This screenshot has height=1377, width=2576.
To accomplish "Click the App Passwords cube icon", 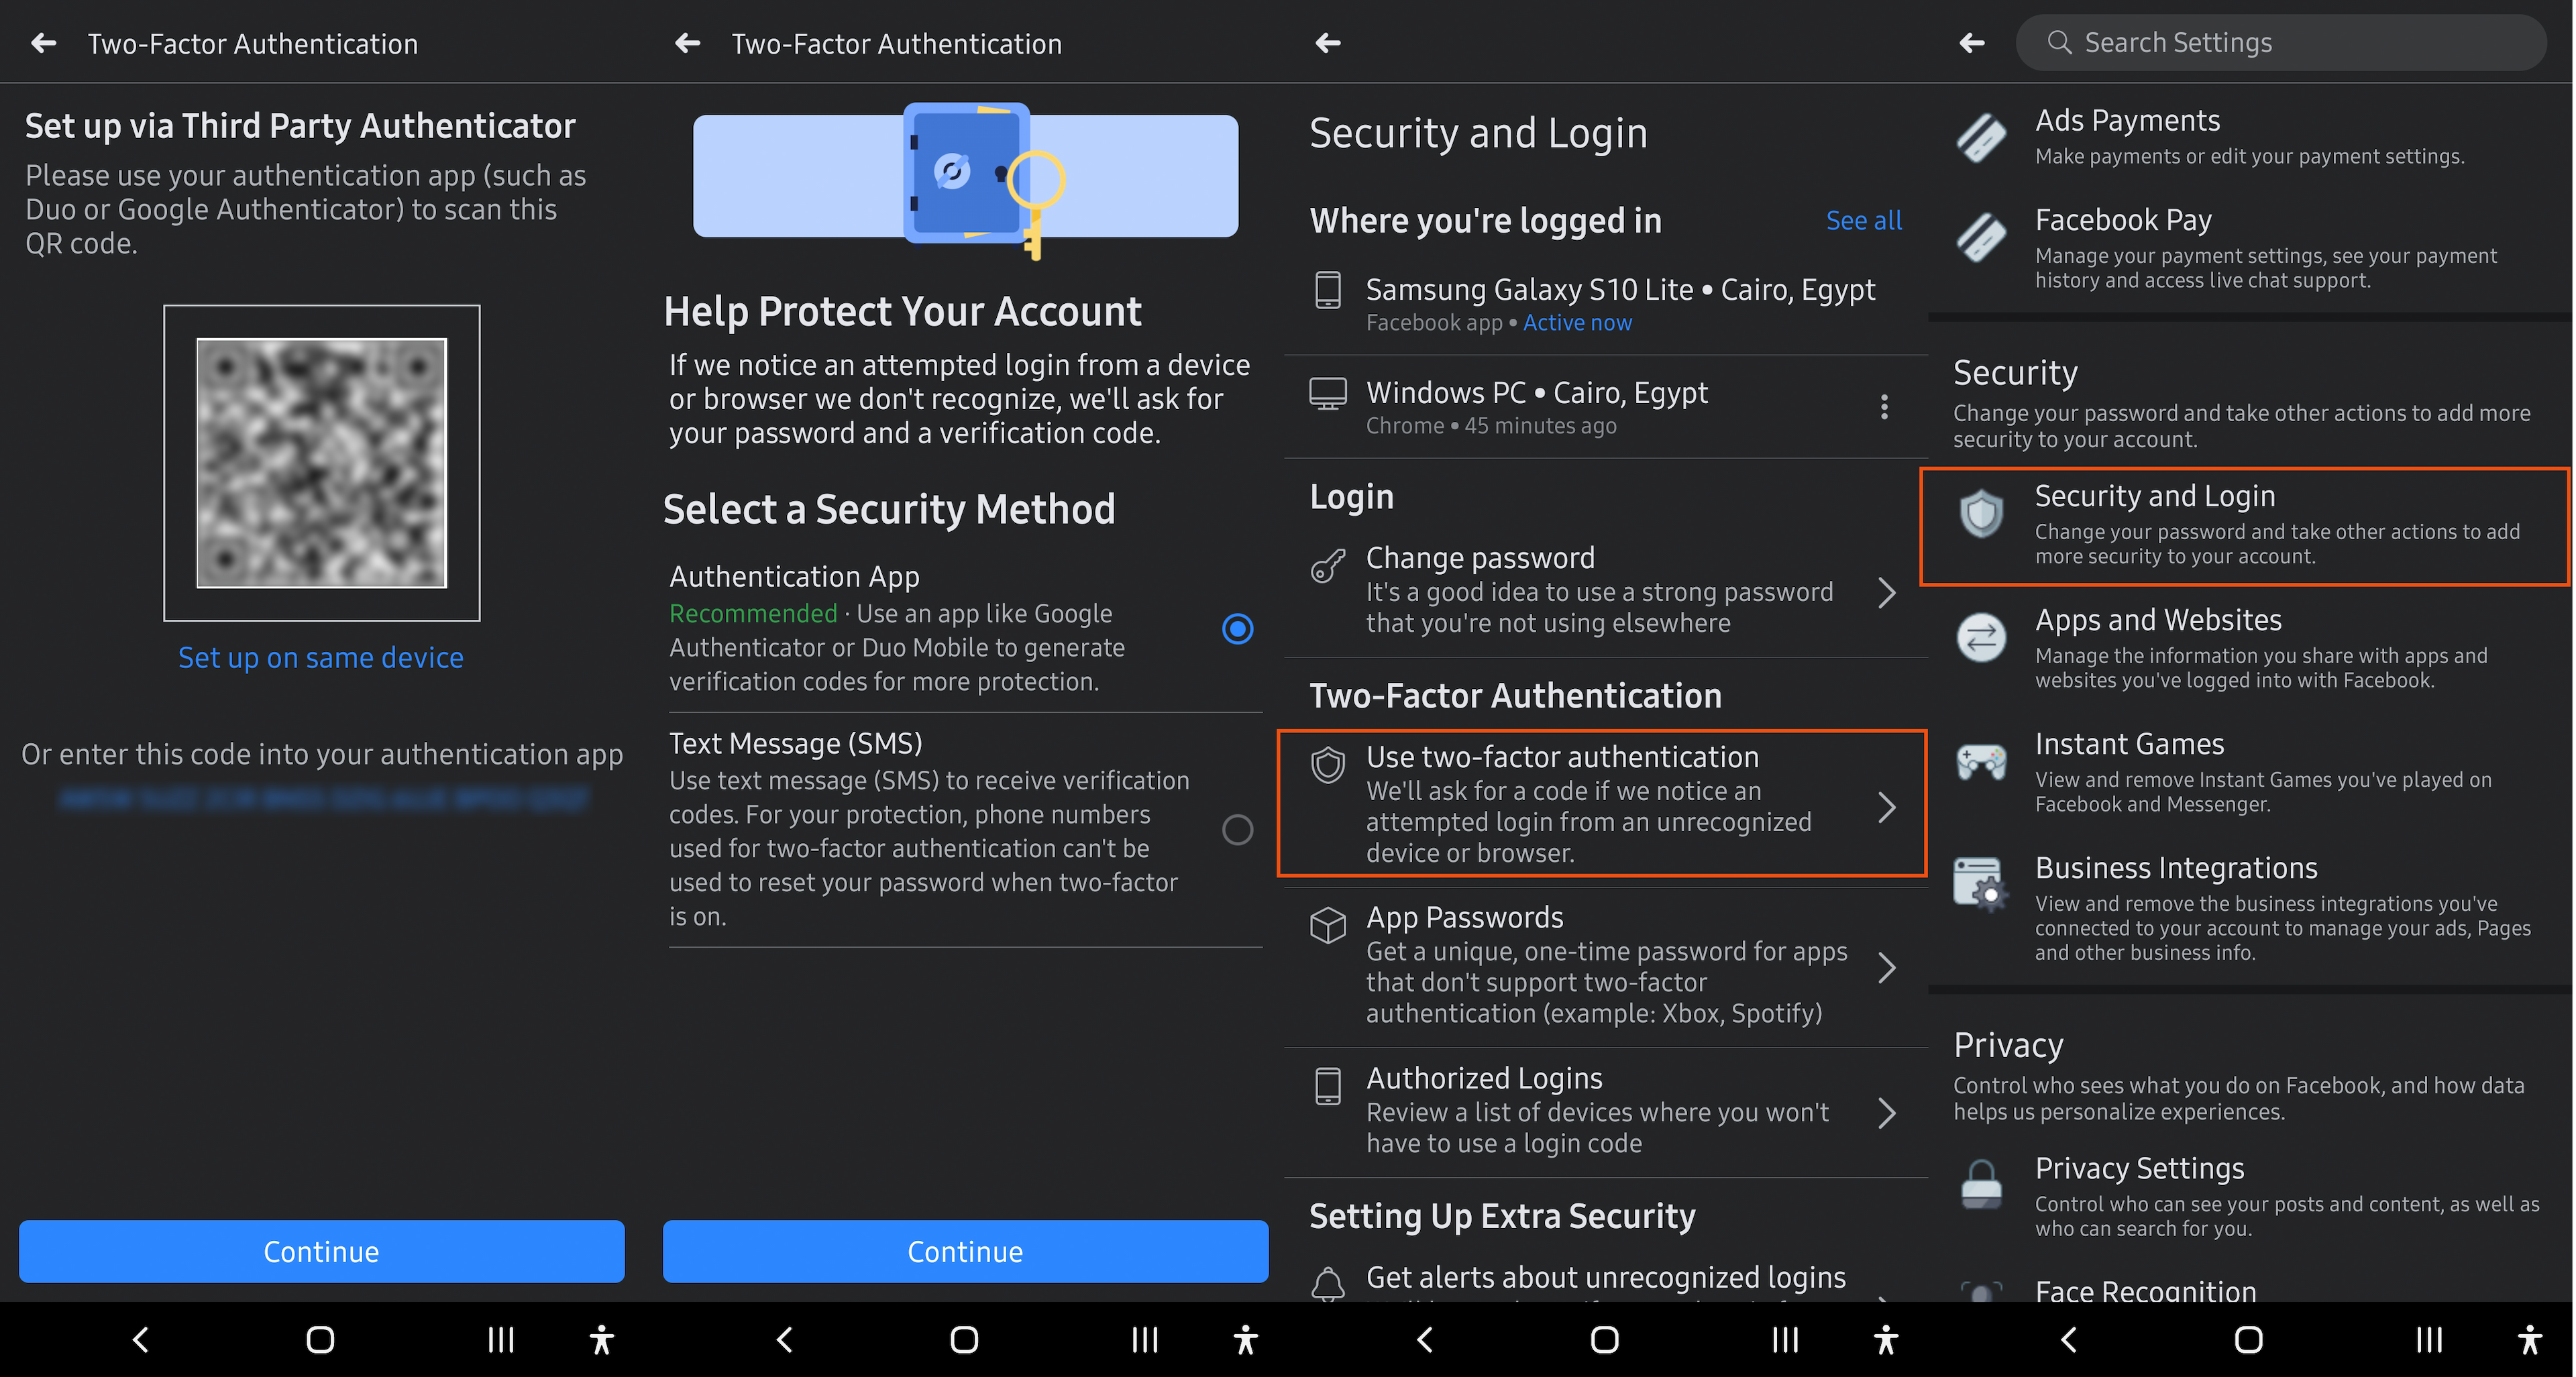I will (x=1328, y=925).
